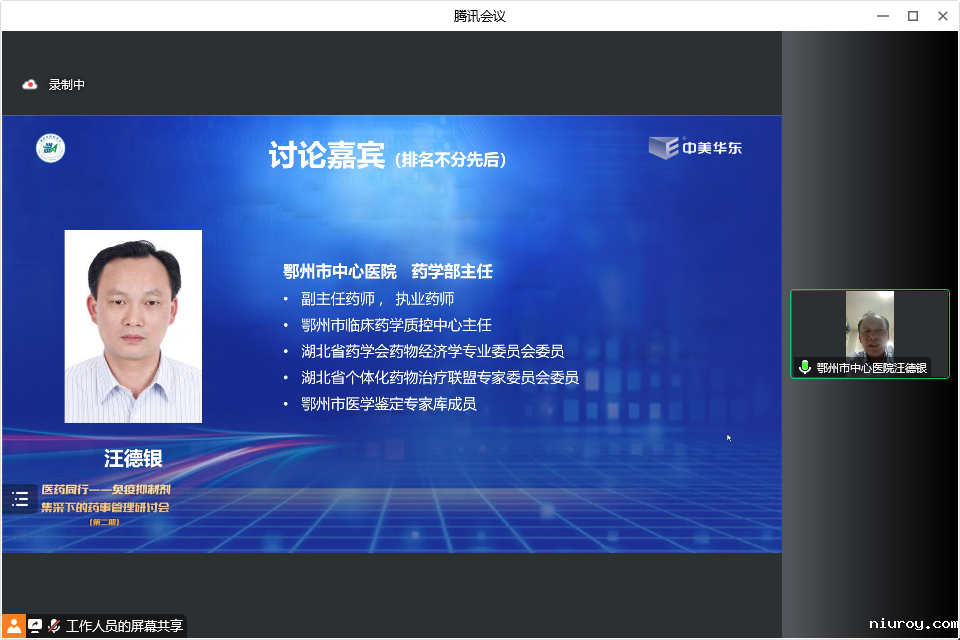
Task: Maximize the Tencent Meeting window
Action: pos(912,16)
